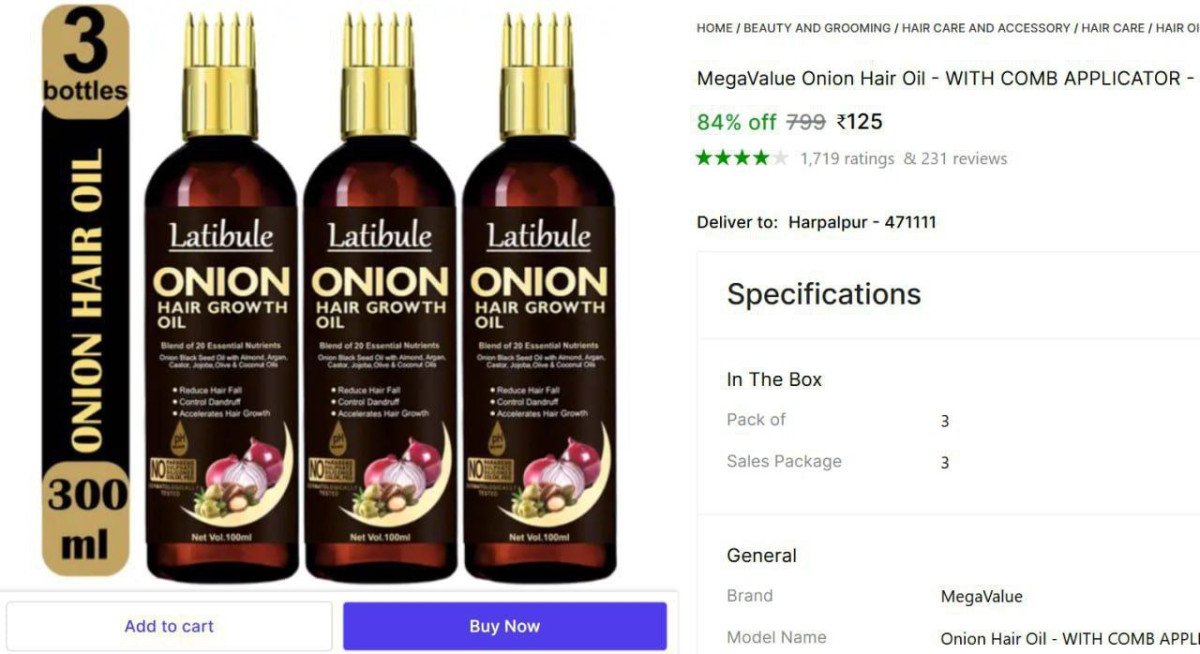Click the grey fifth rating star

pos(780,158)
